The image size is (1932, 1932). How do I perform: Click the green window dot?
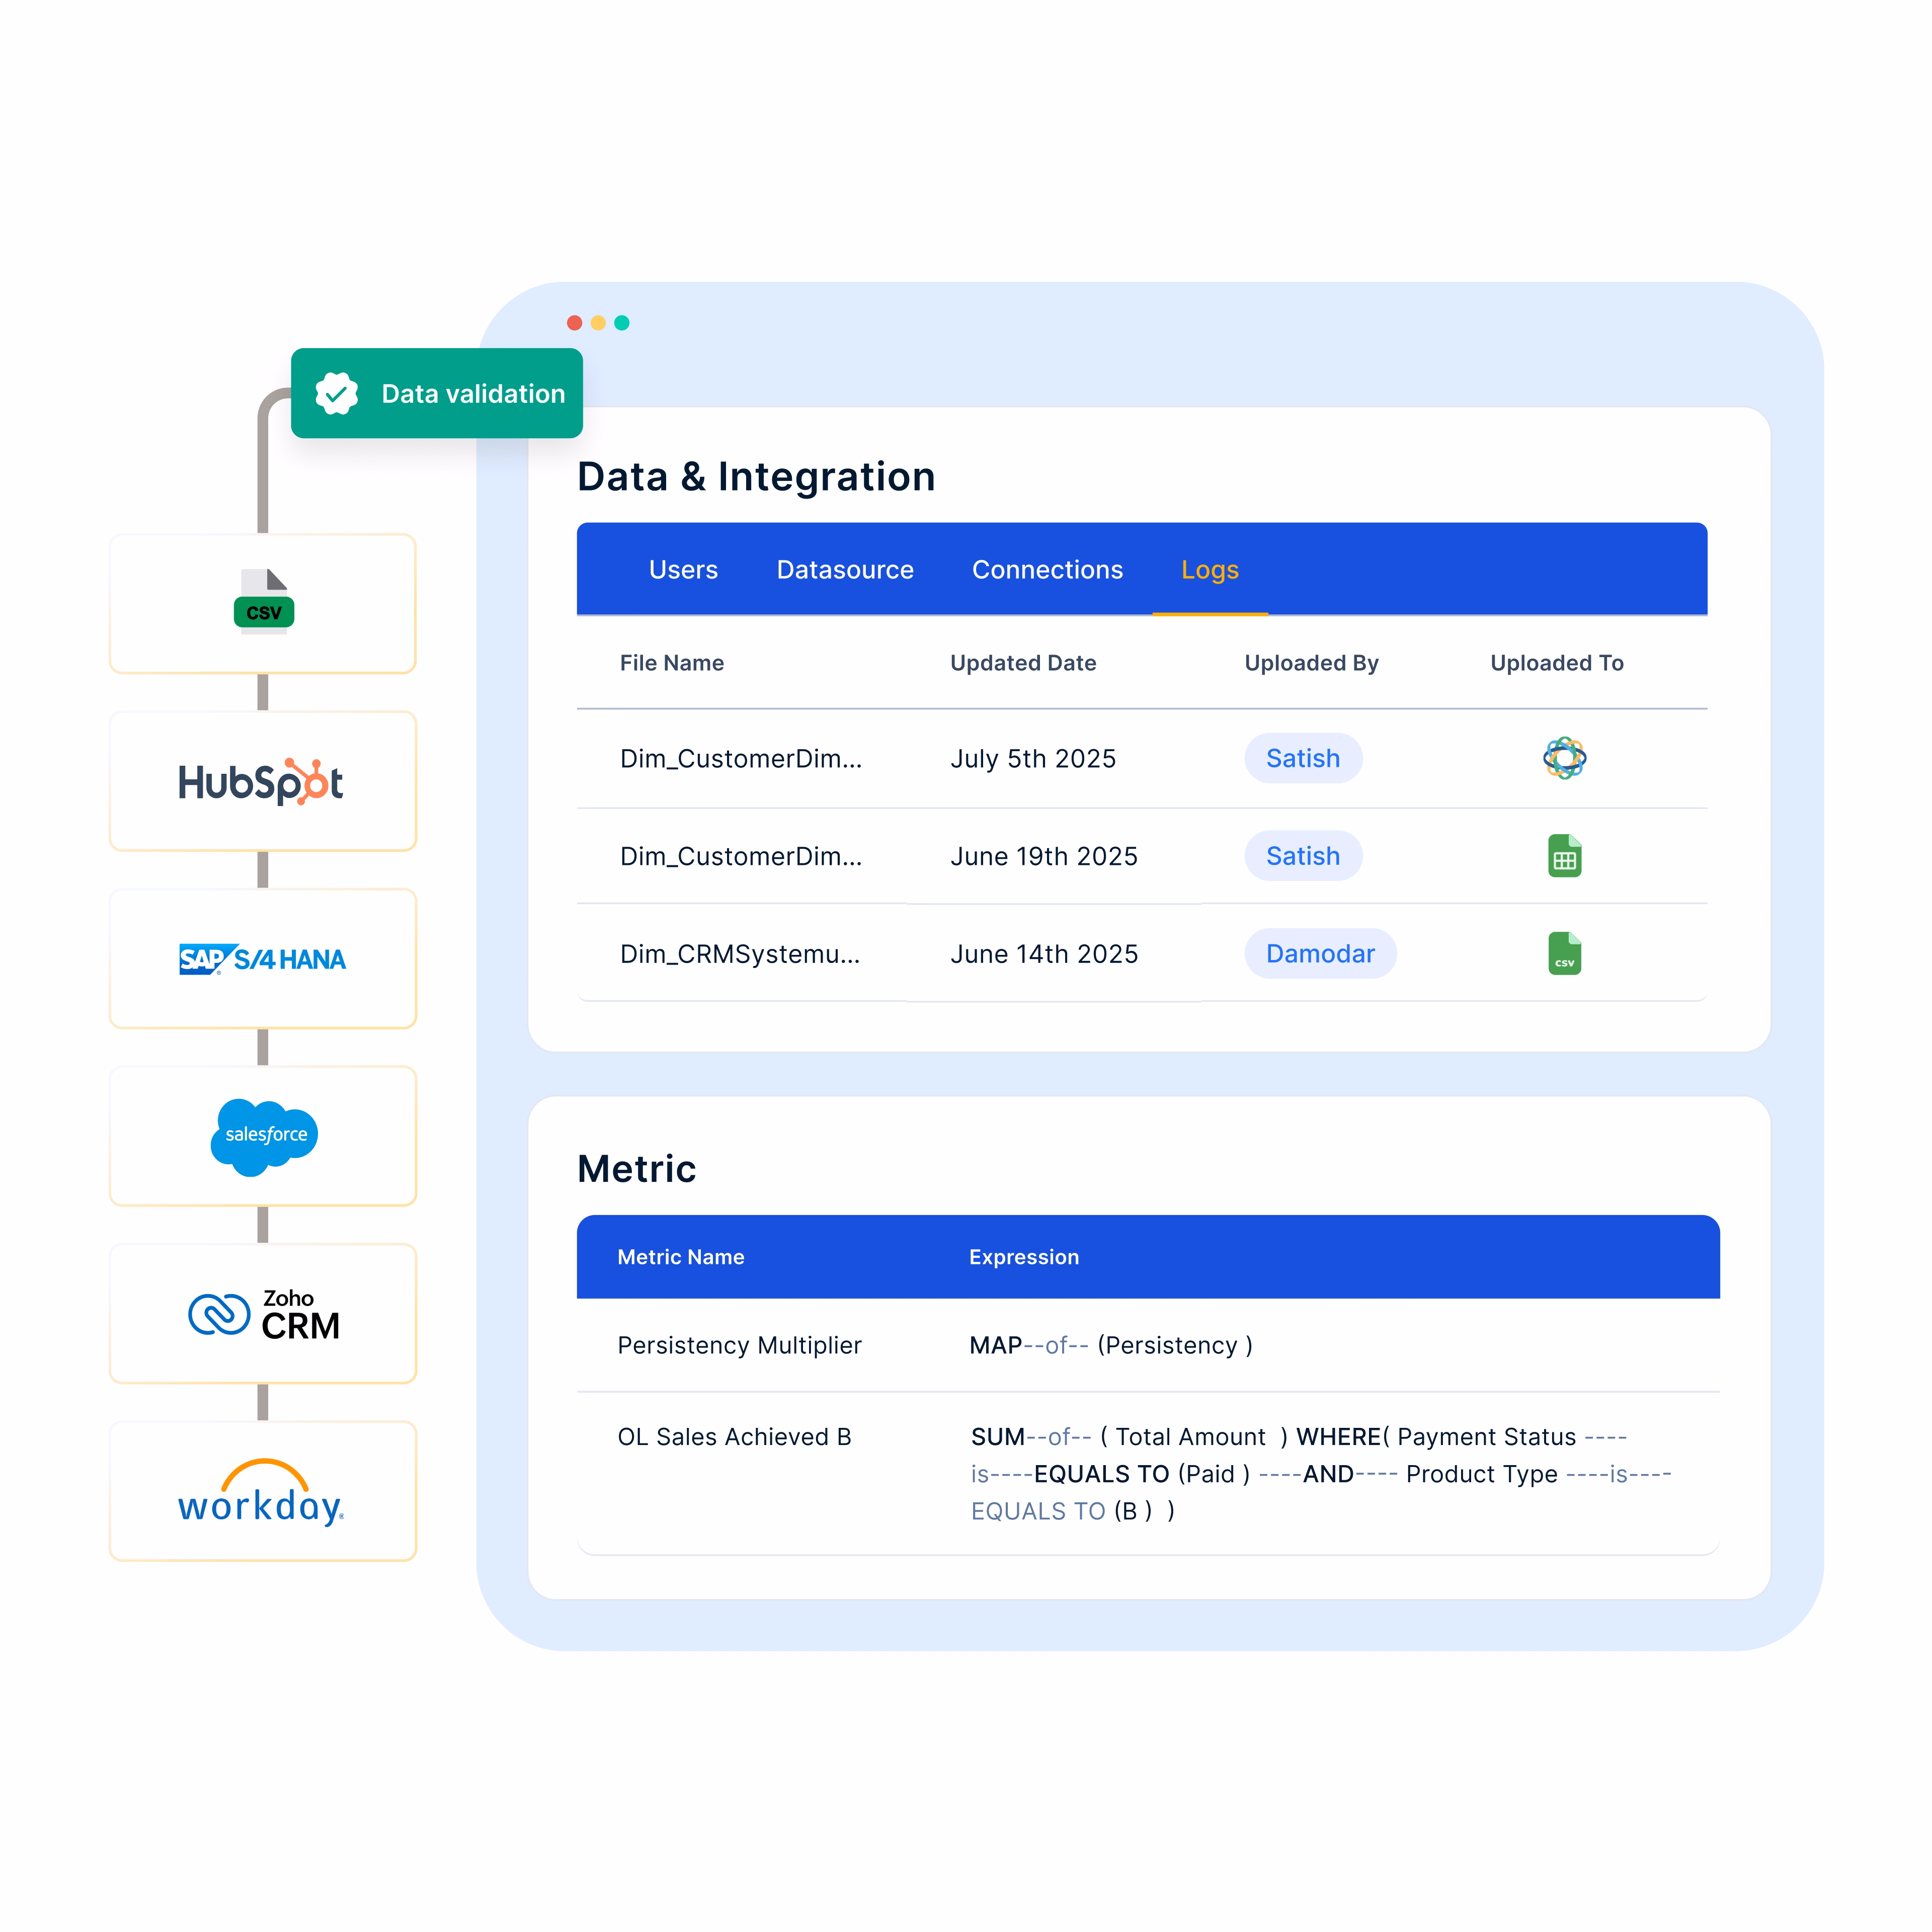pyautogui.click(x=622, y=323)
